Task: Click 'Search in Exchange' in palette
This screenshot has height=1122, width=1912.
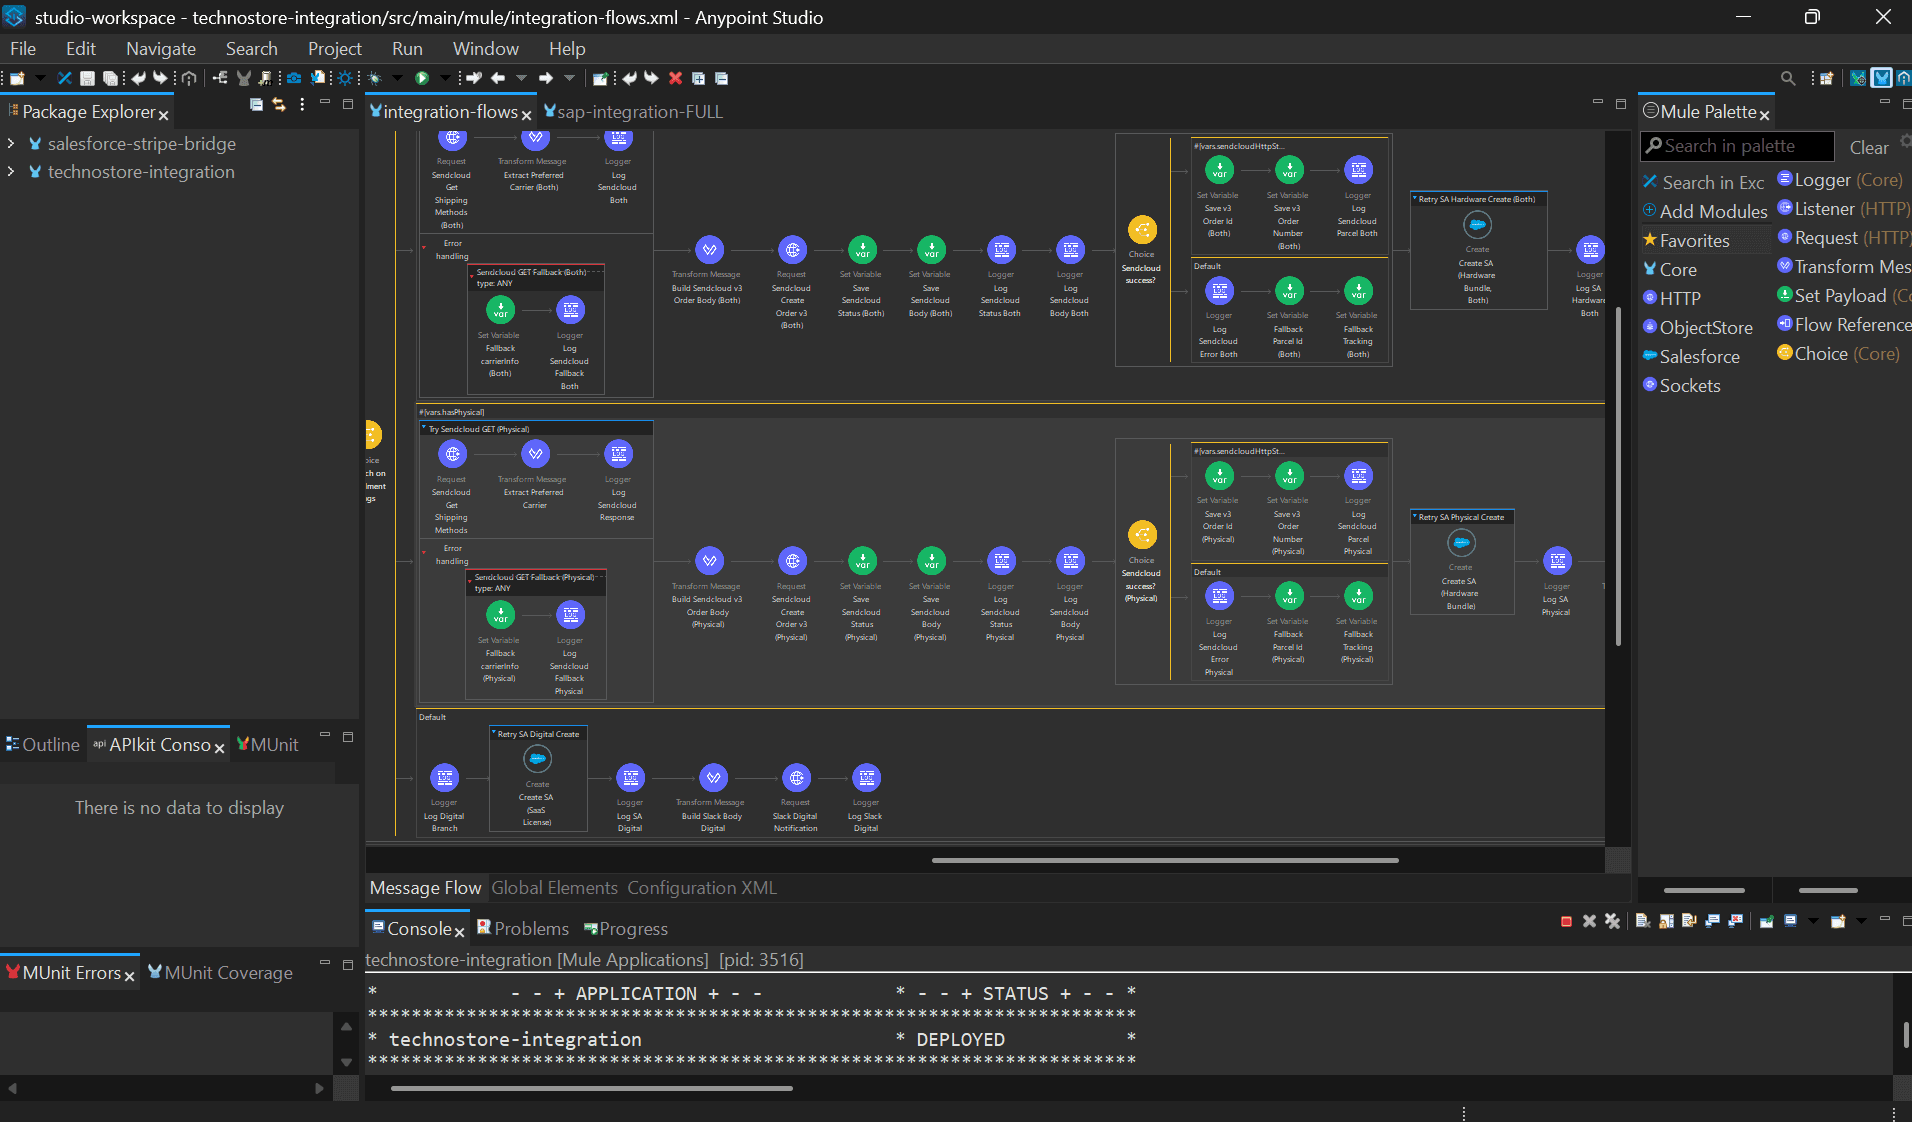Action: (1704, 182)
